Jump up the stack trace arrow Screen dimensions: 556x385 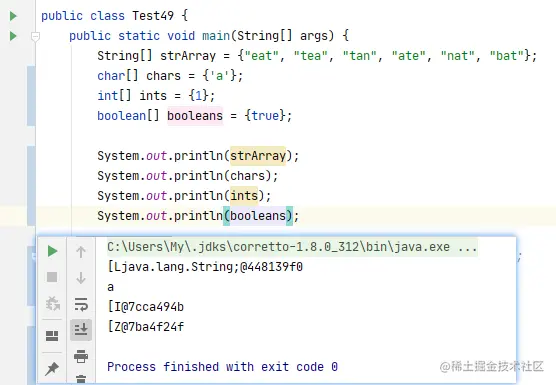(x=81, y=252)
